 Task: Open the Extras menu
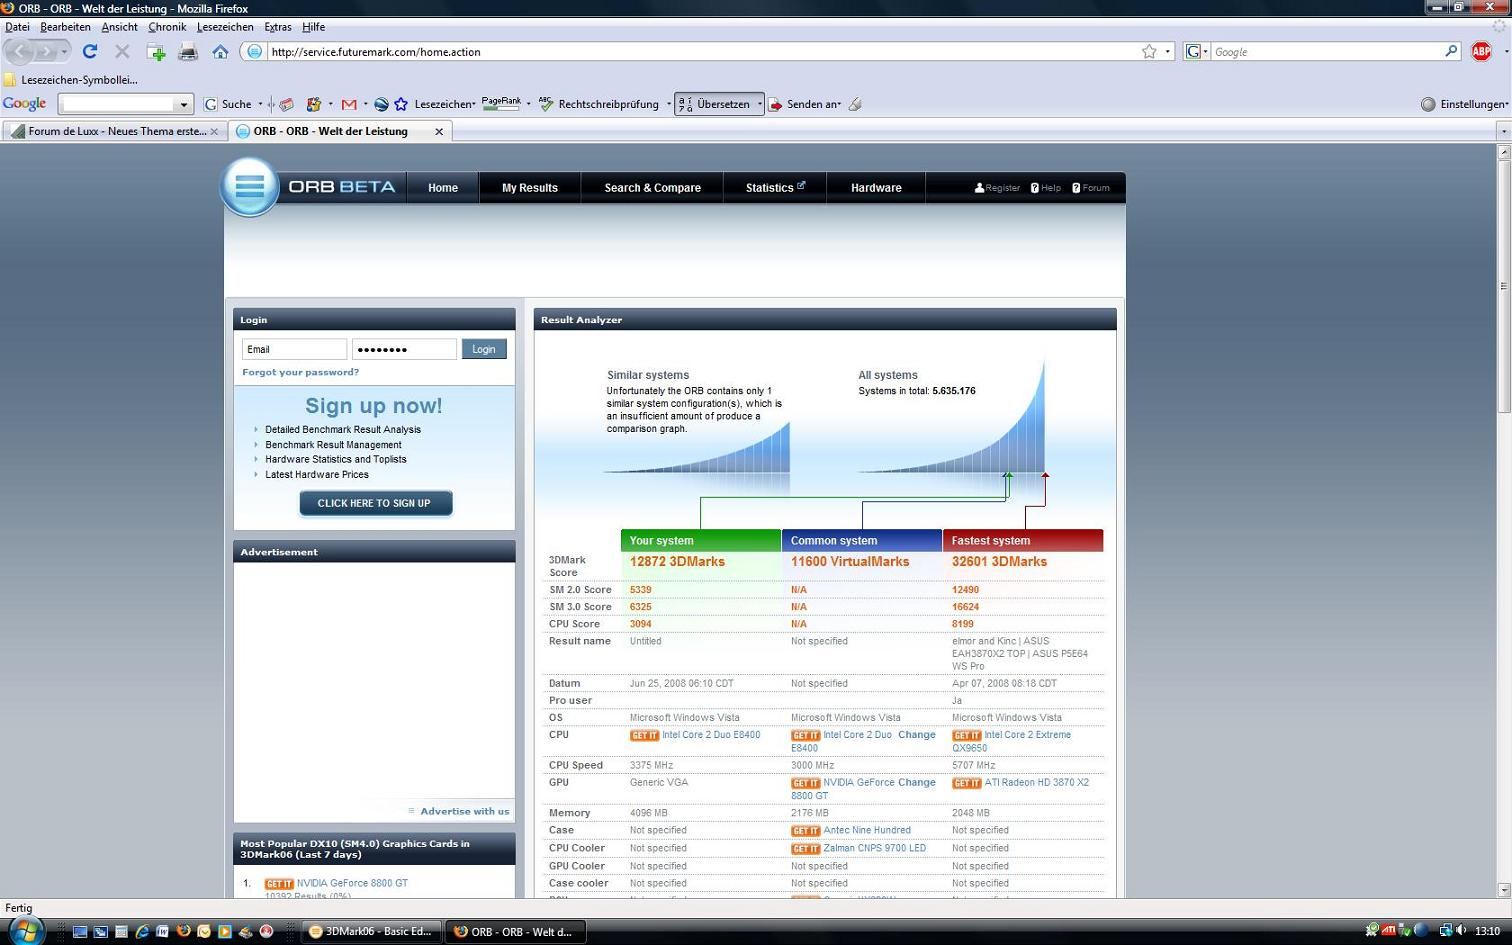point(278,27)
